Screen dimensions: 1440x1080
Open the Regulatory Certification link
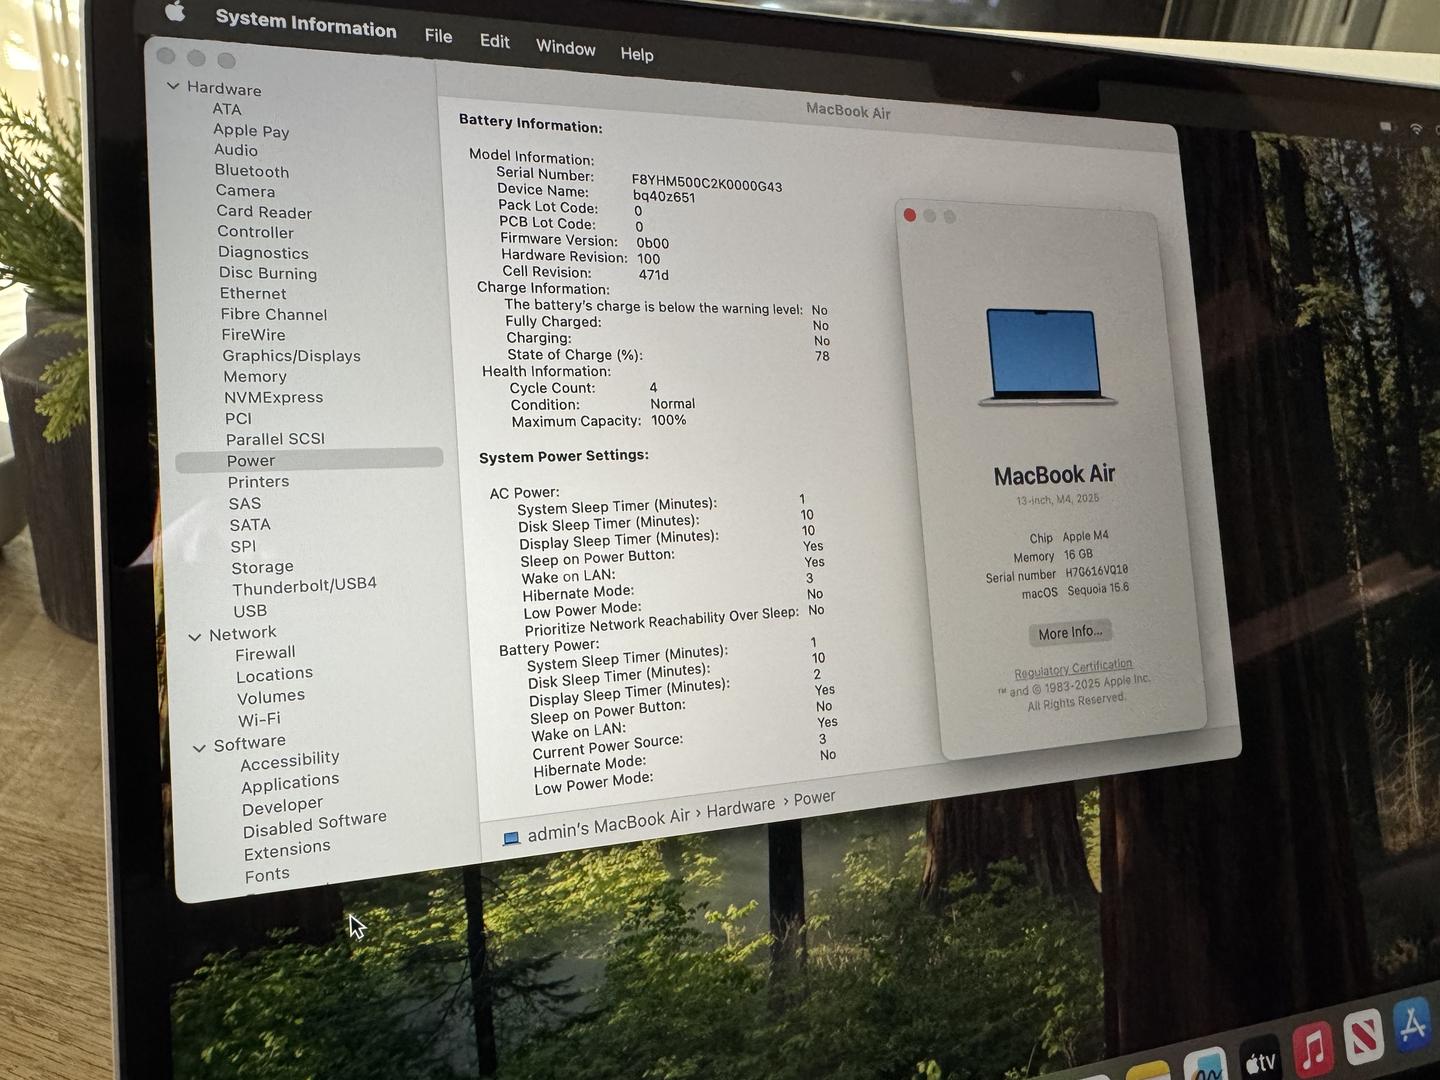point(1073,668)
